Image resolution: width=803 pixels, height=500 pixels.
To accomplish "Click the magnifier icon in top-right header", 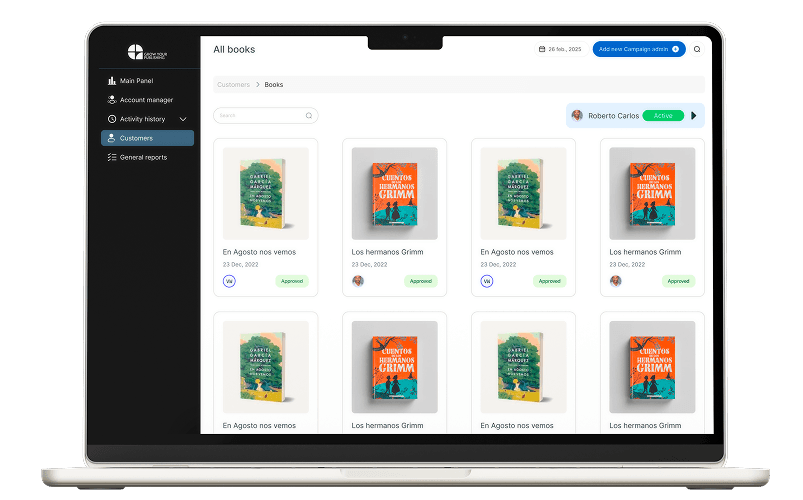I will coord(697,49).
